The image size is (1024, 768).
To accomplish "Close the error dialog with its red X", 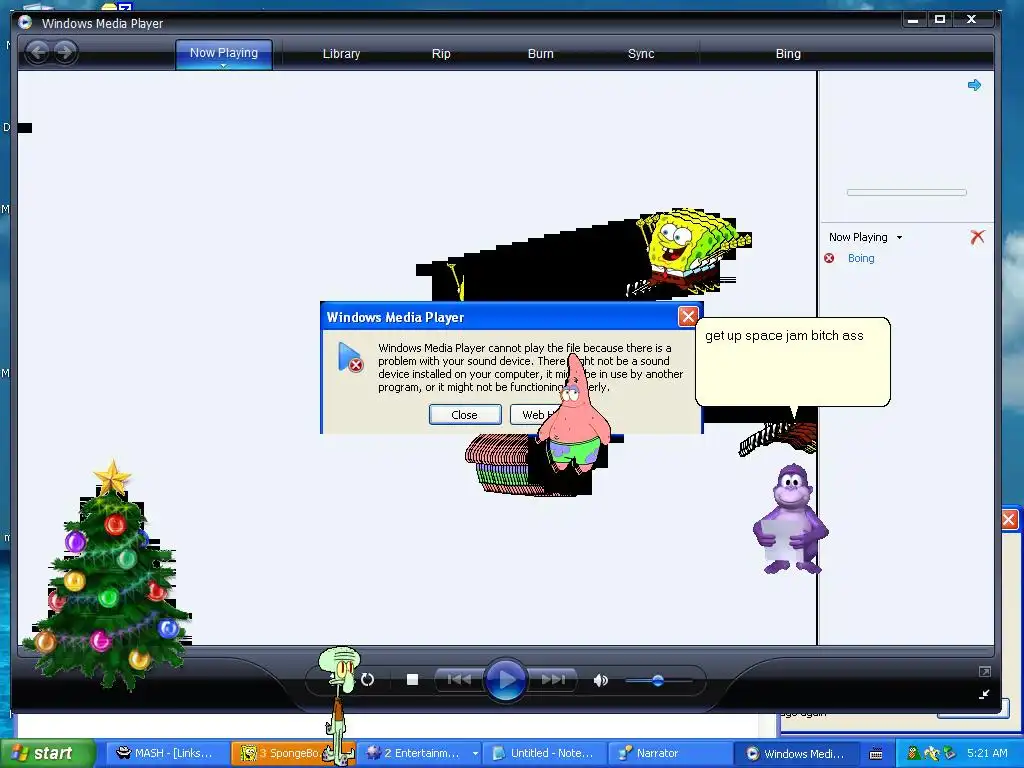I will click(688, 317).
